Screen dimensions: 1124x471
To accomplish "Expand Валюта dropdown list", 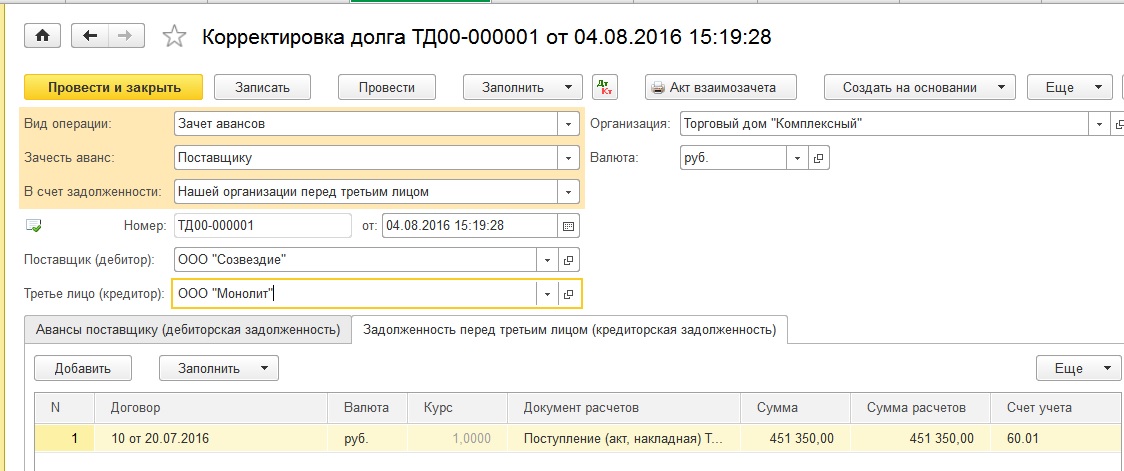I will (x=798, y=158).
